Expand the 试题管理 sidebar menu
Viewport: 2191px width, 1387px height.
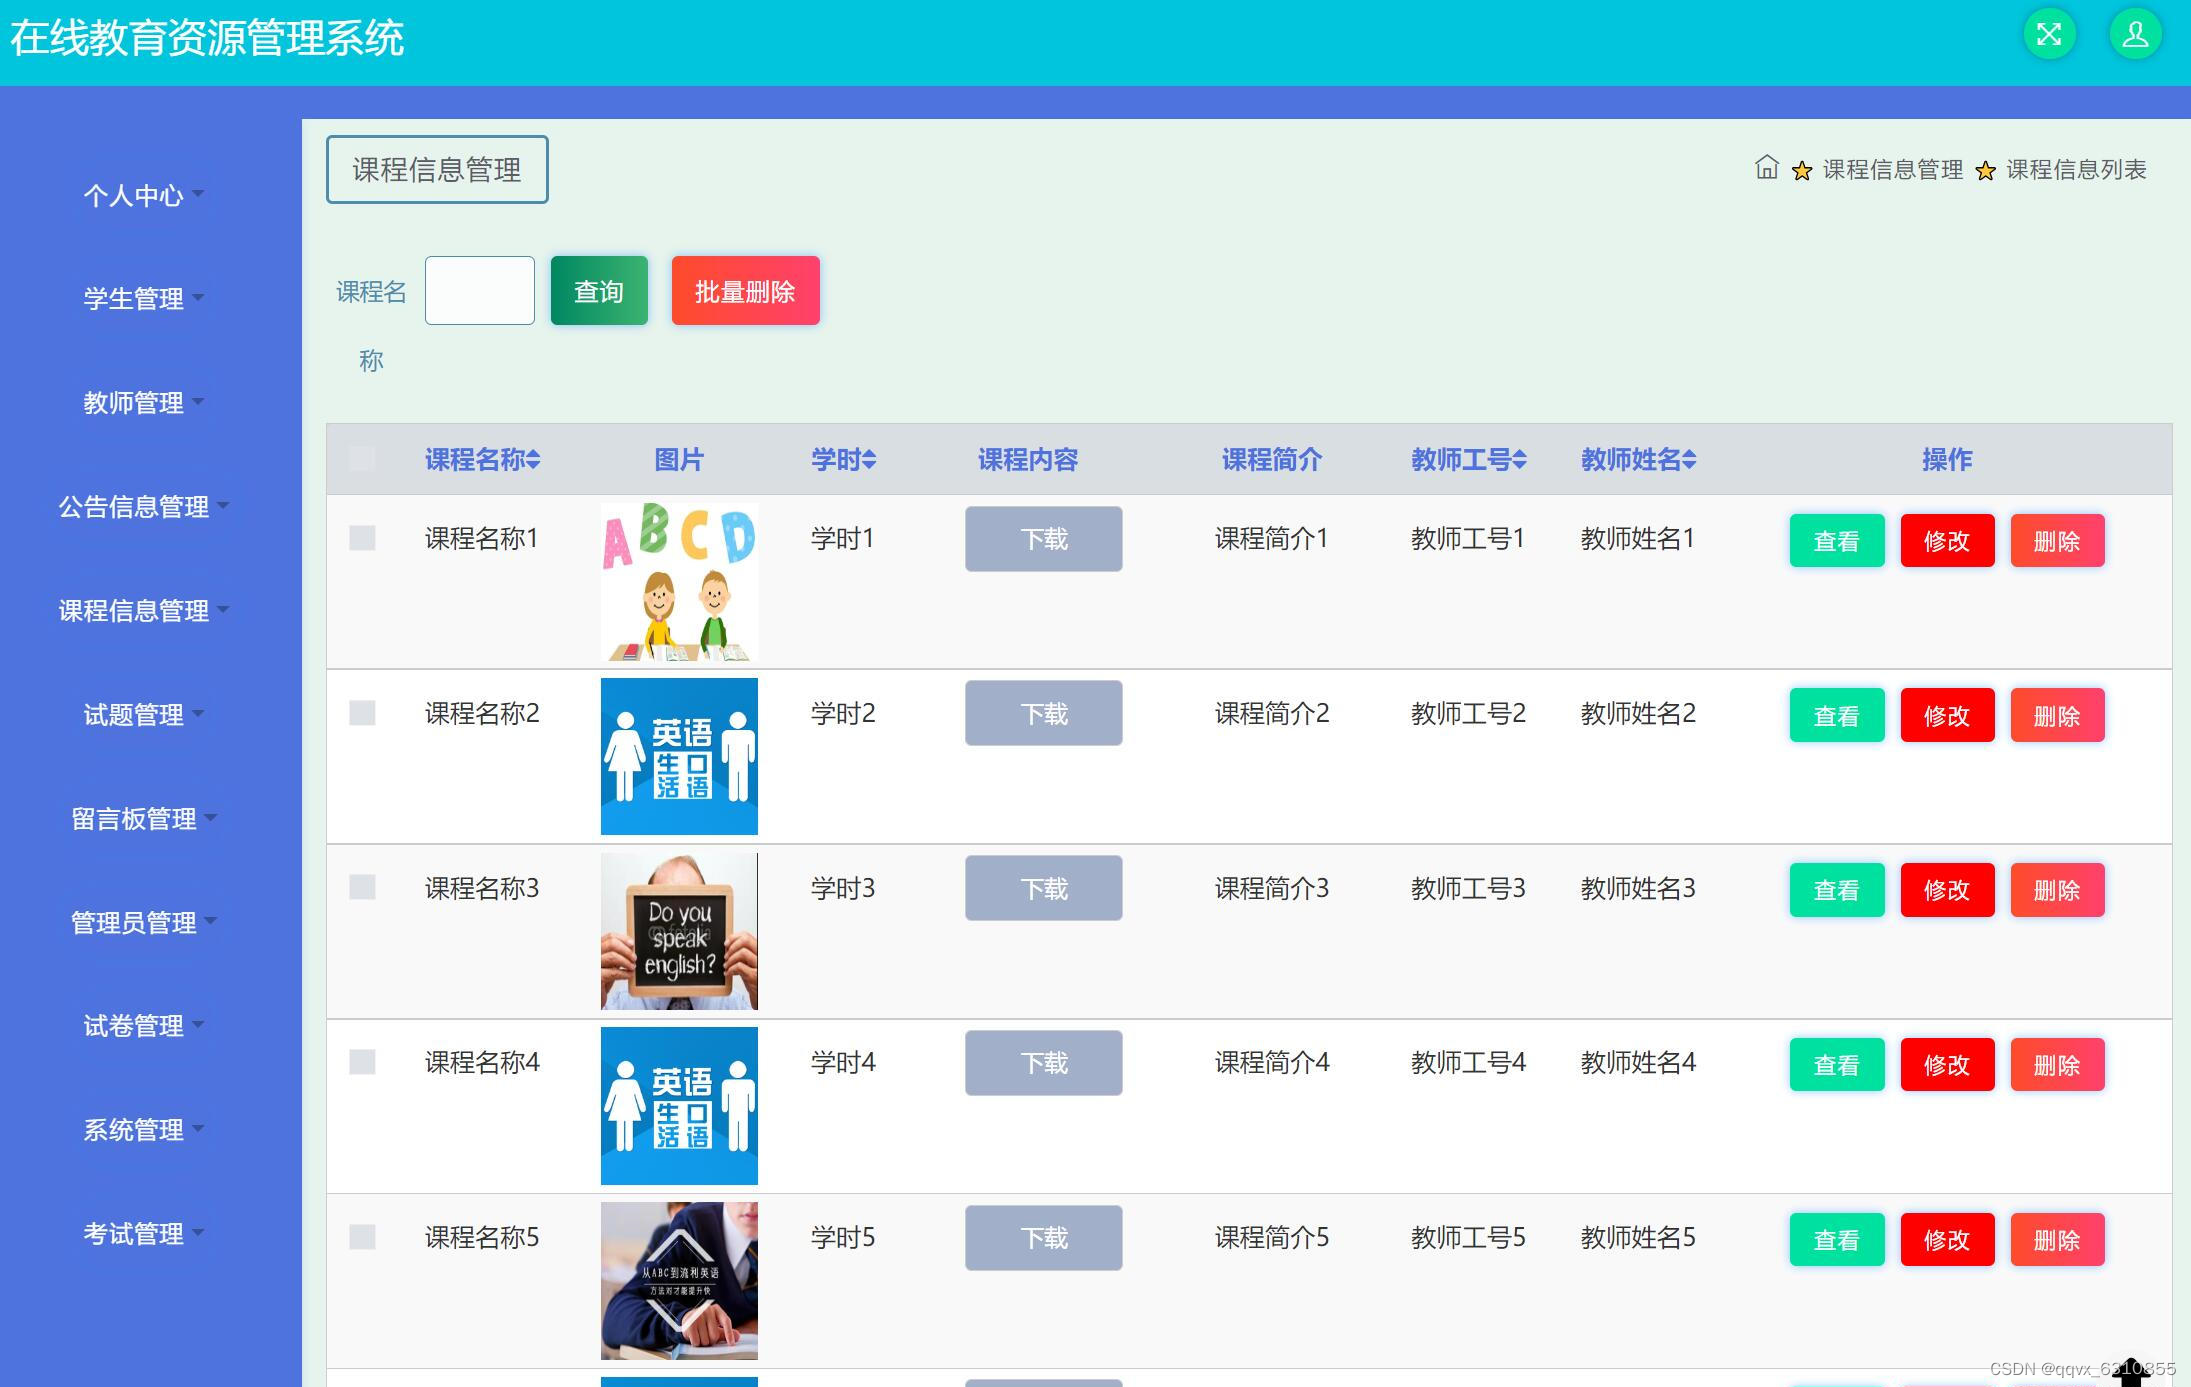[x=143, y=714]
